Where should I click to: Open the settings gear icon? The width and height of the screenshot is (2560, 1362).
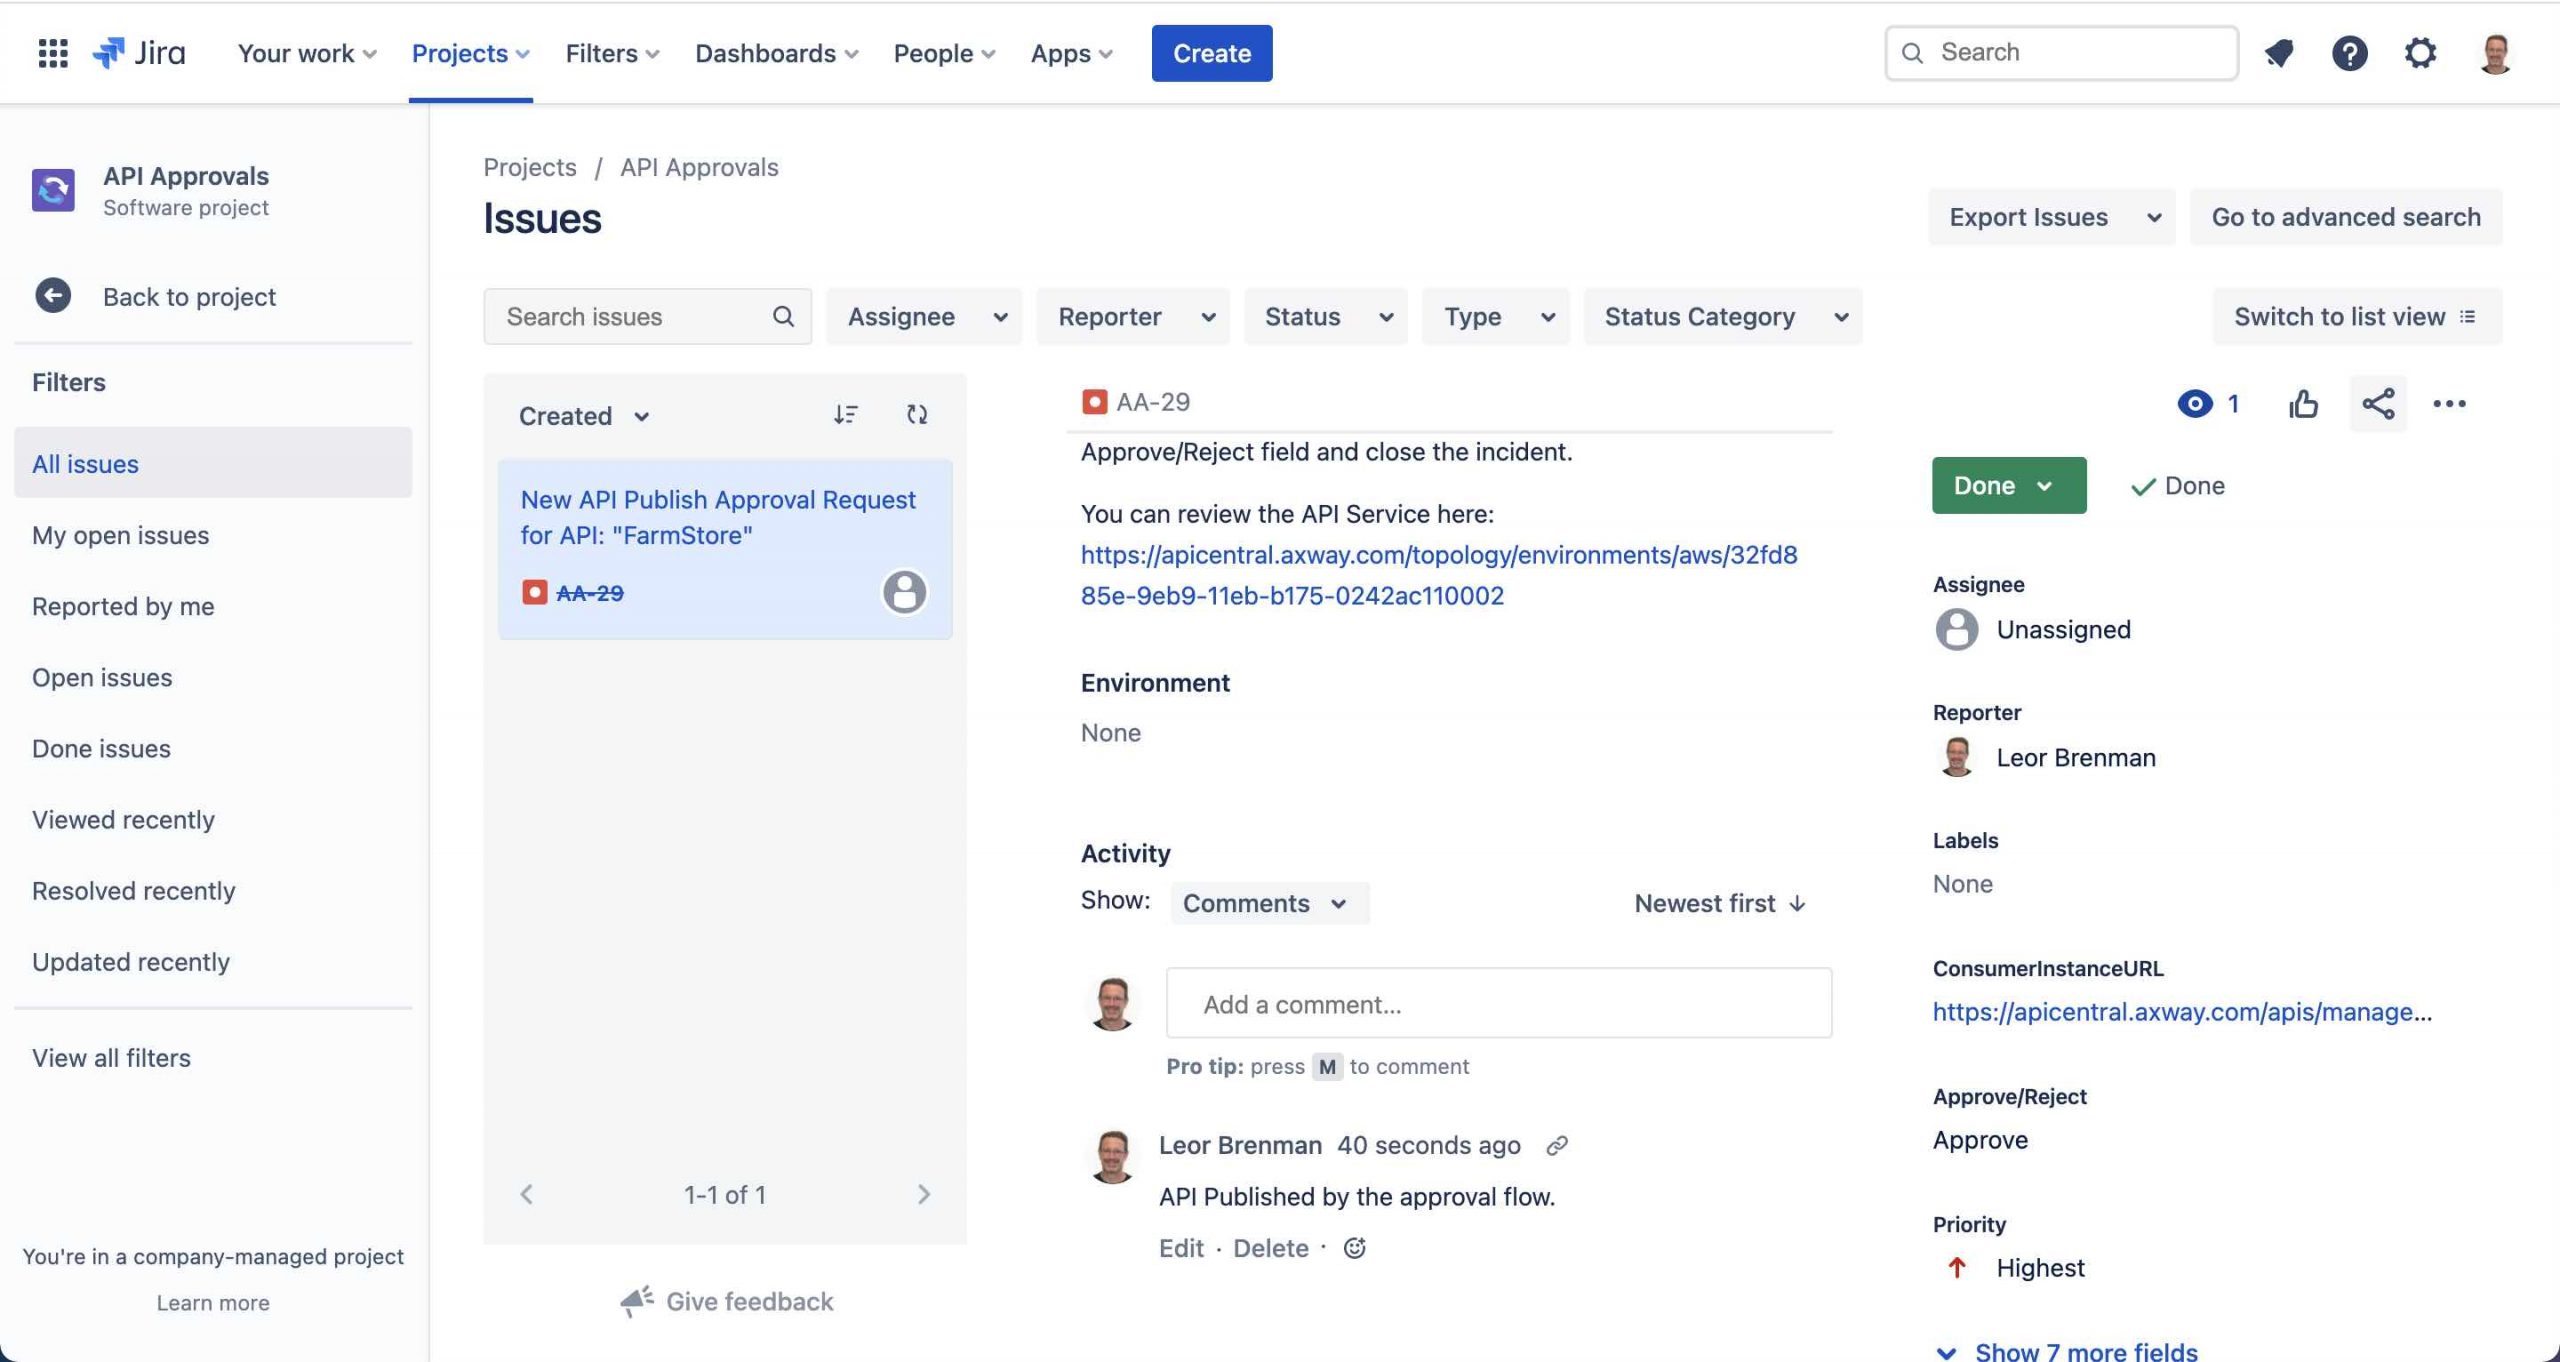tap(2420, 53)
